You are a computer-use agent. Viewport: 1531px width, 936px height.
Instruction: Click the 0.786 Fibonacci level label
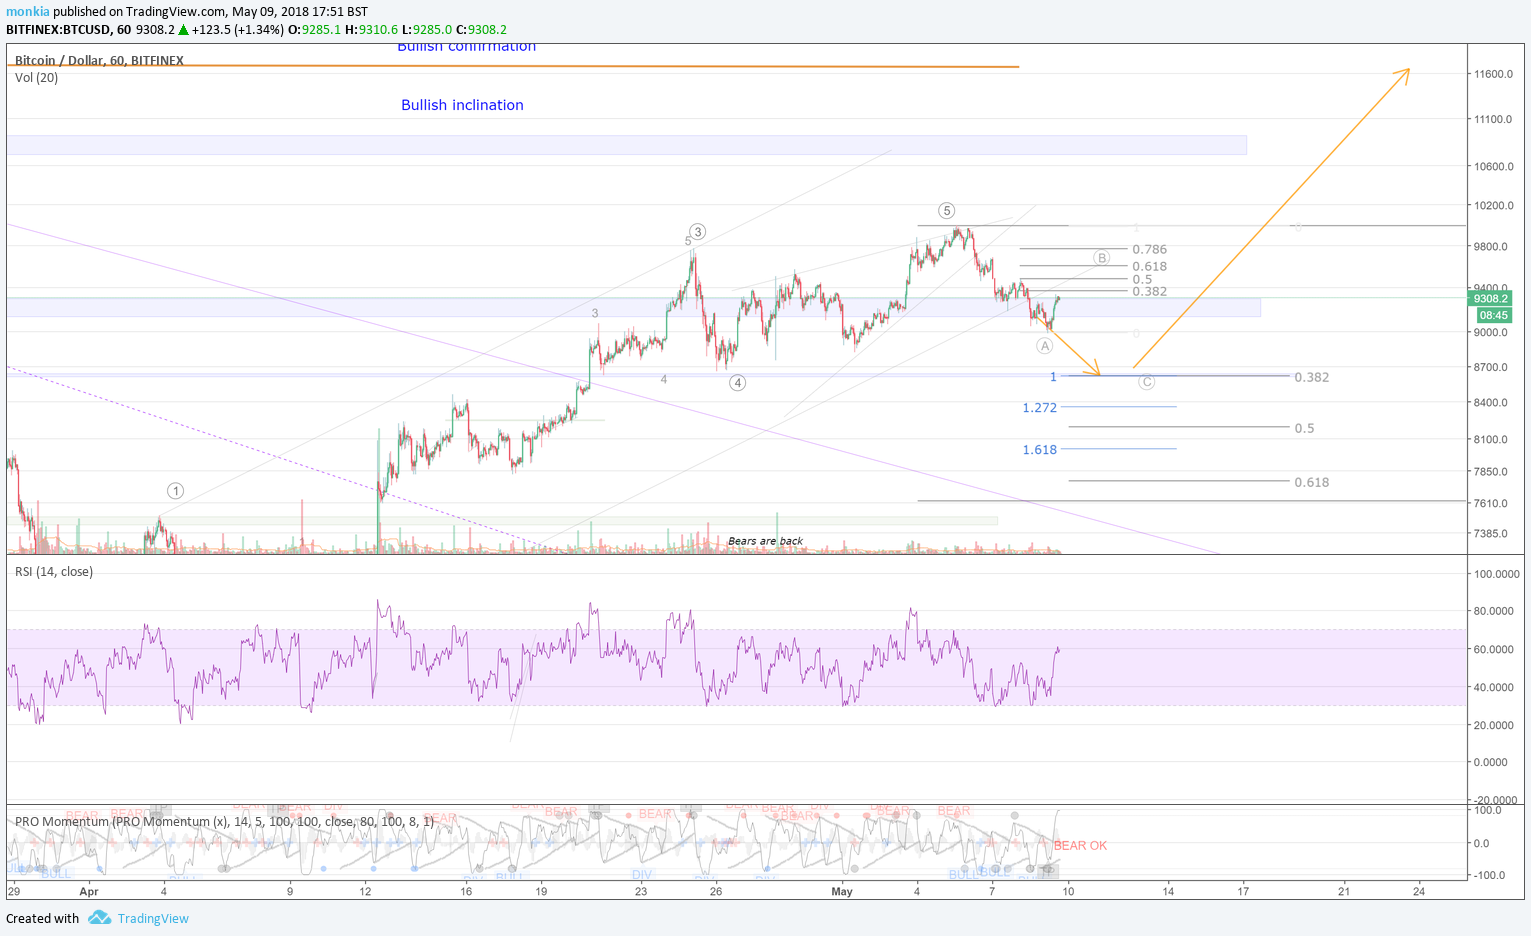pos(1149,250)
